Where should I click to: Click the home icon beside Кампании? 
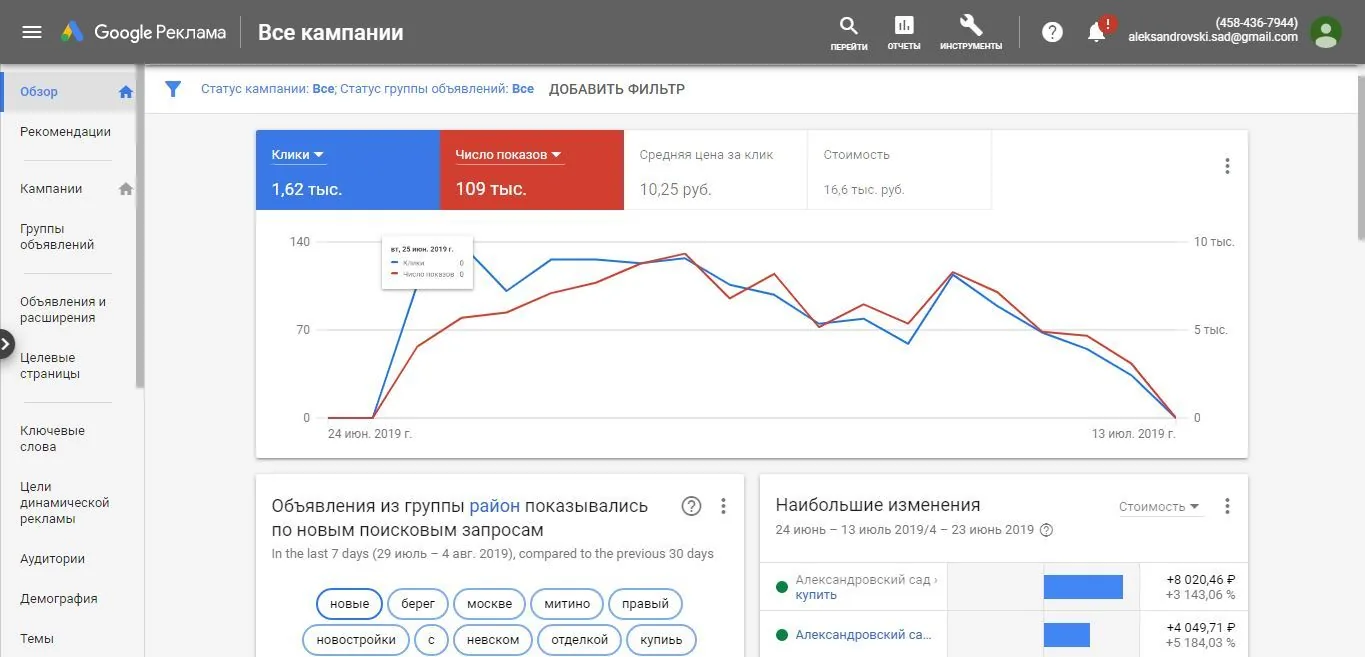click(x=126, y=189)
